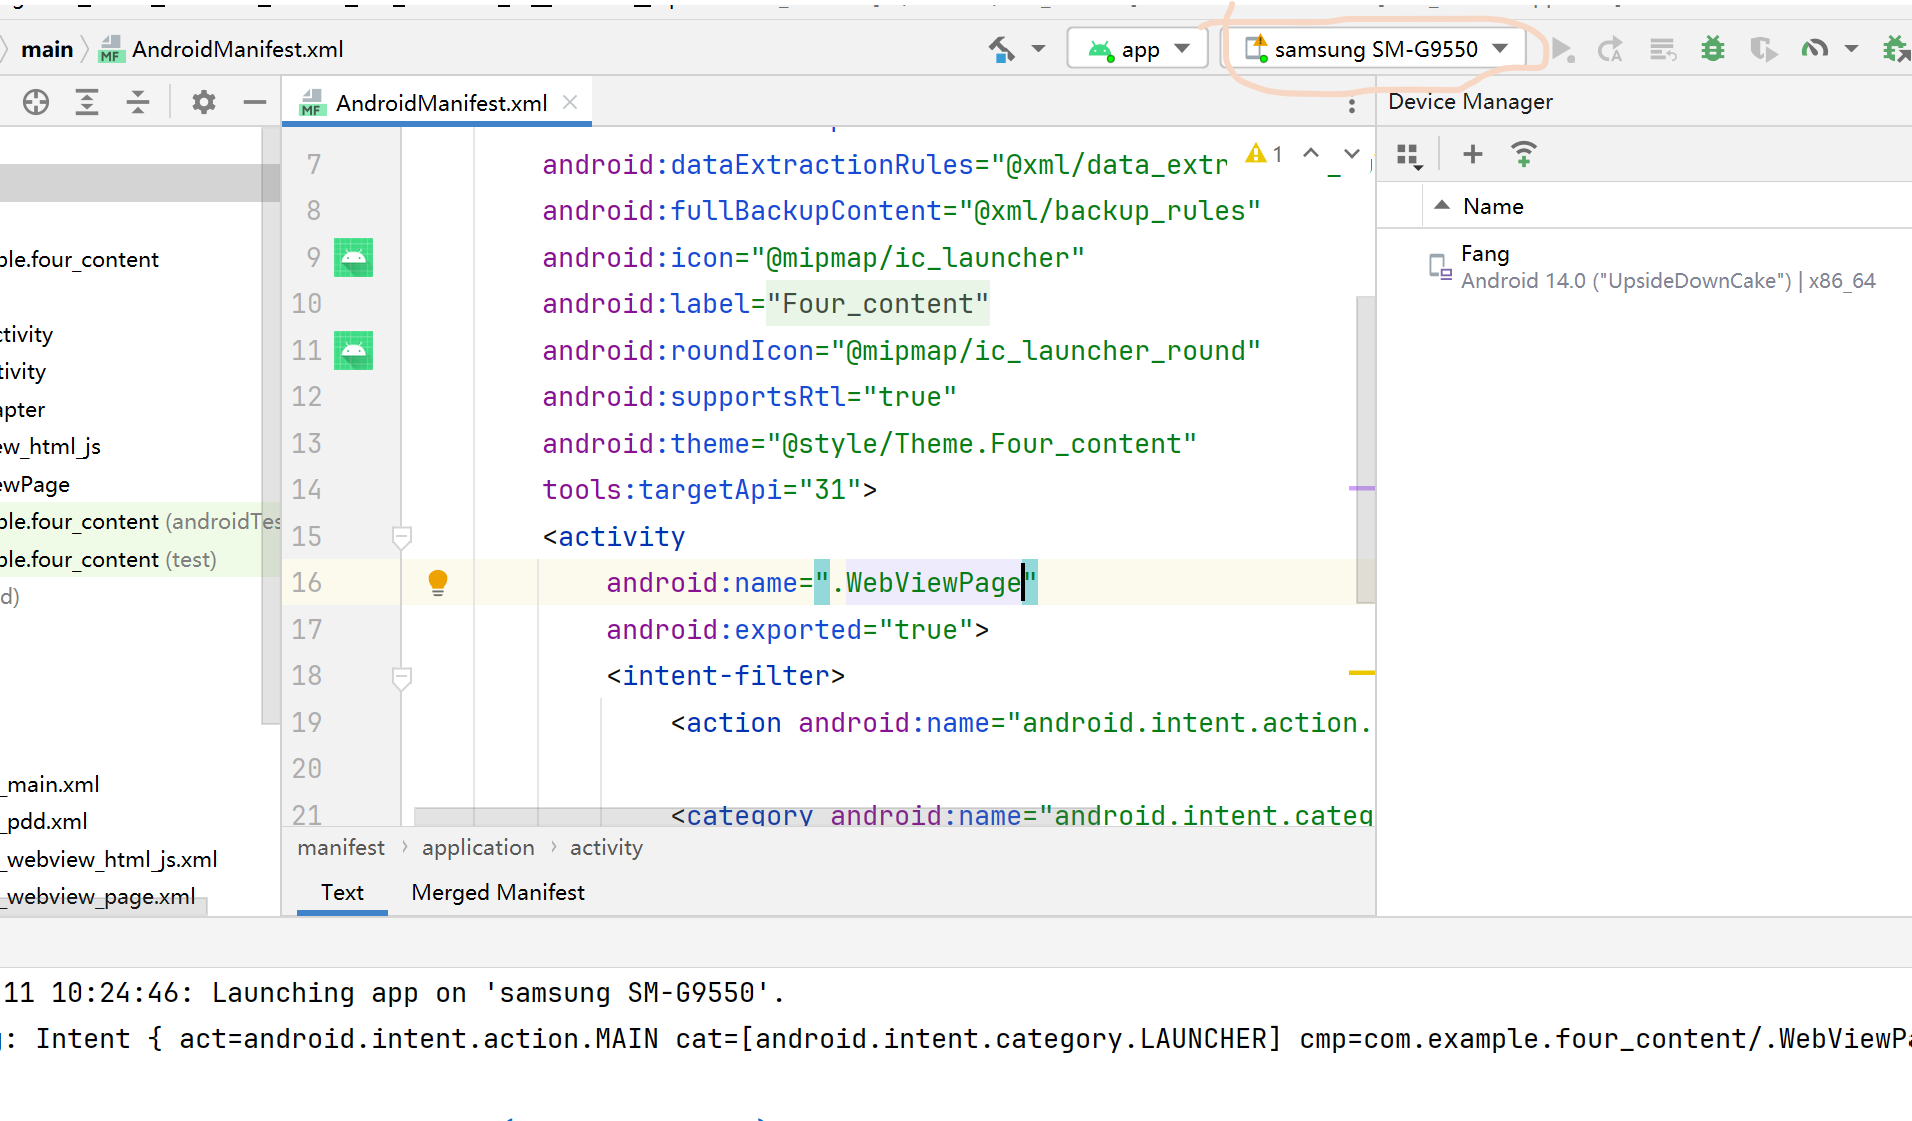This screenshot has height=1121, width=1912.
Task: Click the Four_content label value on line 10
Action: tap(877, 304)
